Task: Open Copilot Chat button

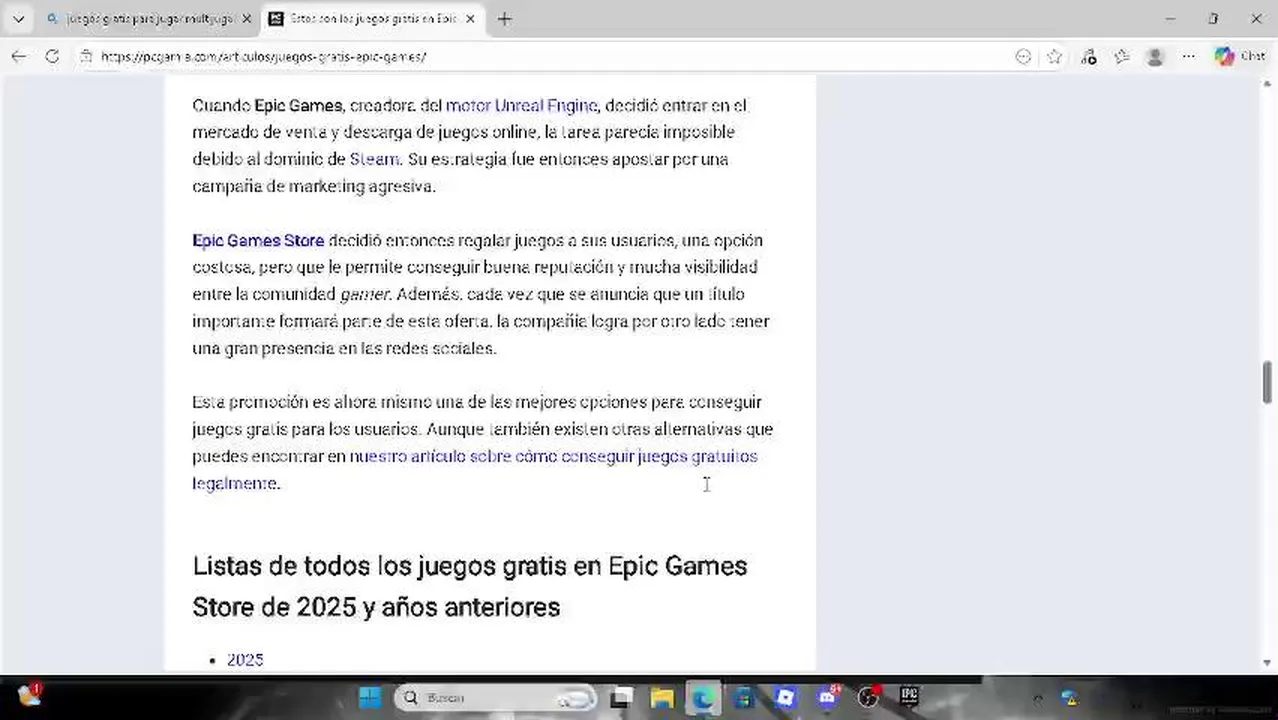Action: [1240, 57]
